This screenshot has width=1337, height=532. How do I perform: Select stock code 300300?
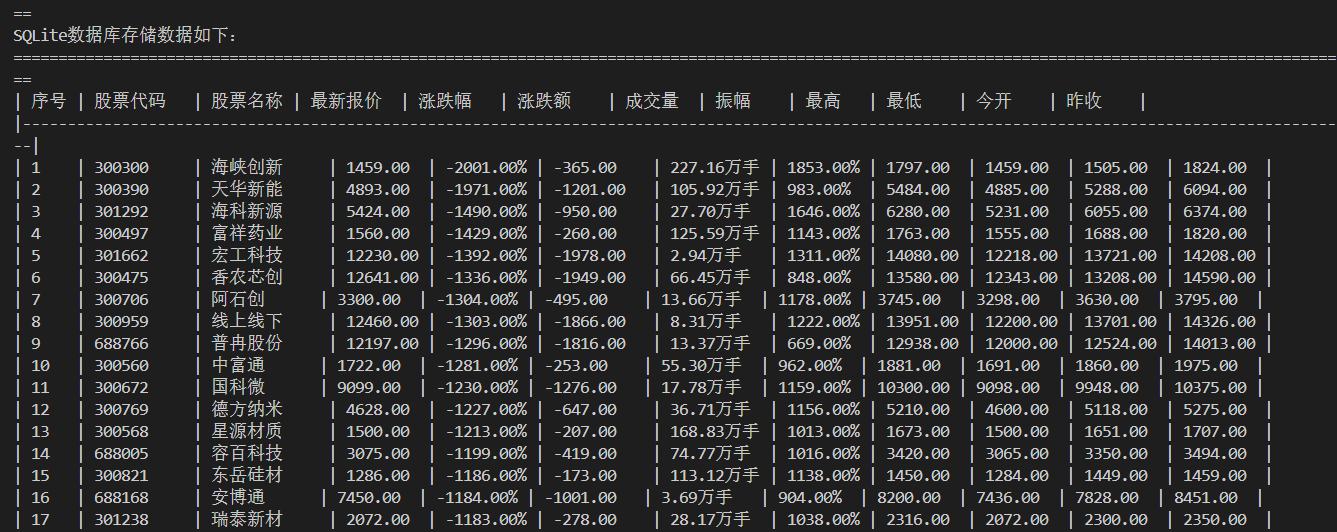coord(122,167)
